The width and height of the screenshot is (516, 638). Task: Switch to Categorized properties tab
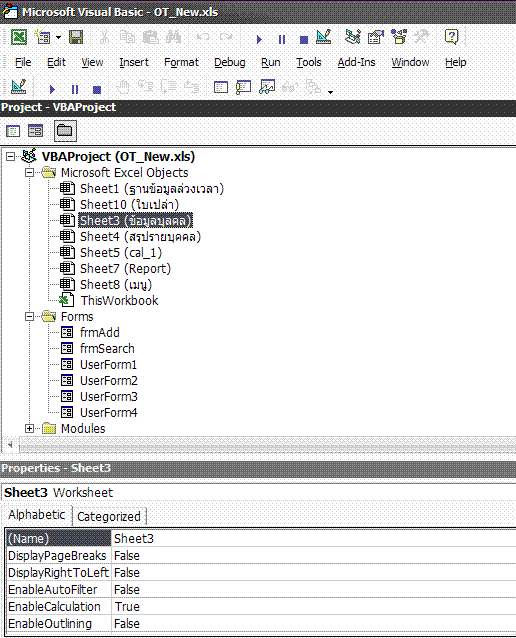click(109, 516)
